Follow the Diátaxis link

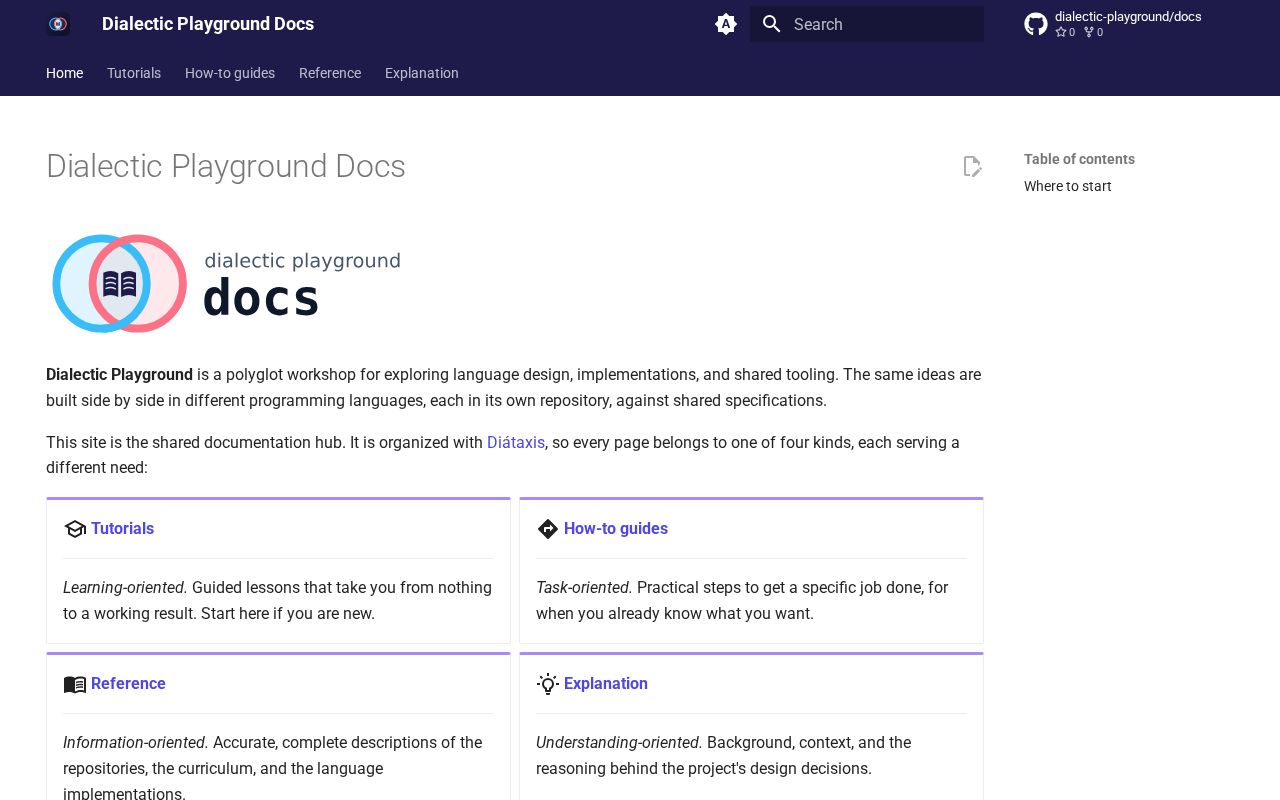coord(516,442)
